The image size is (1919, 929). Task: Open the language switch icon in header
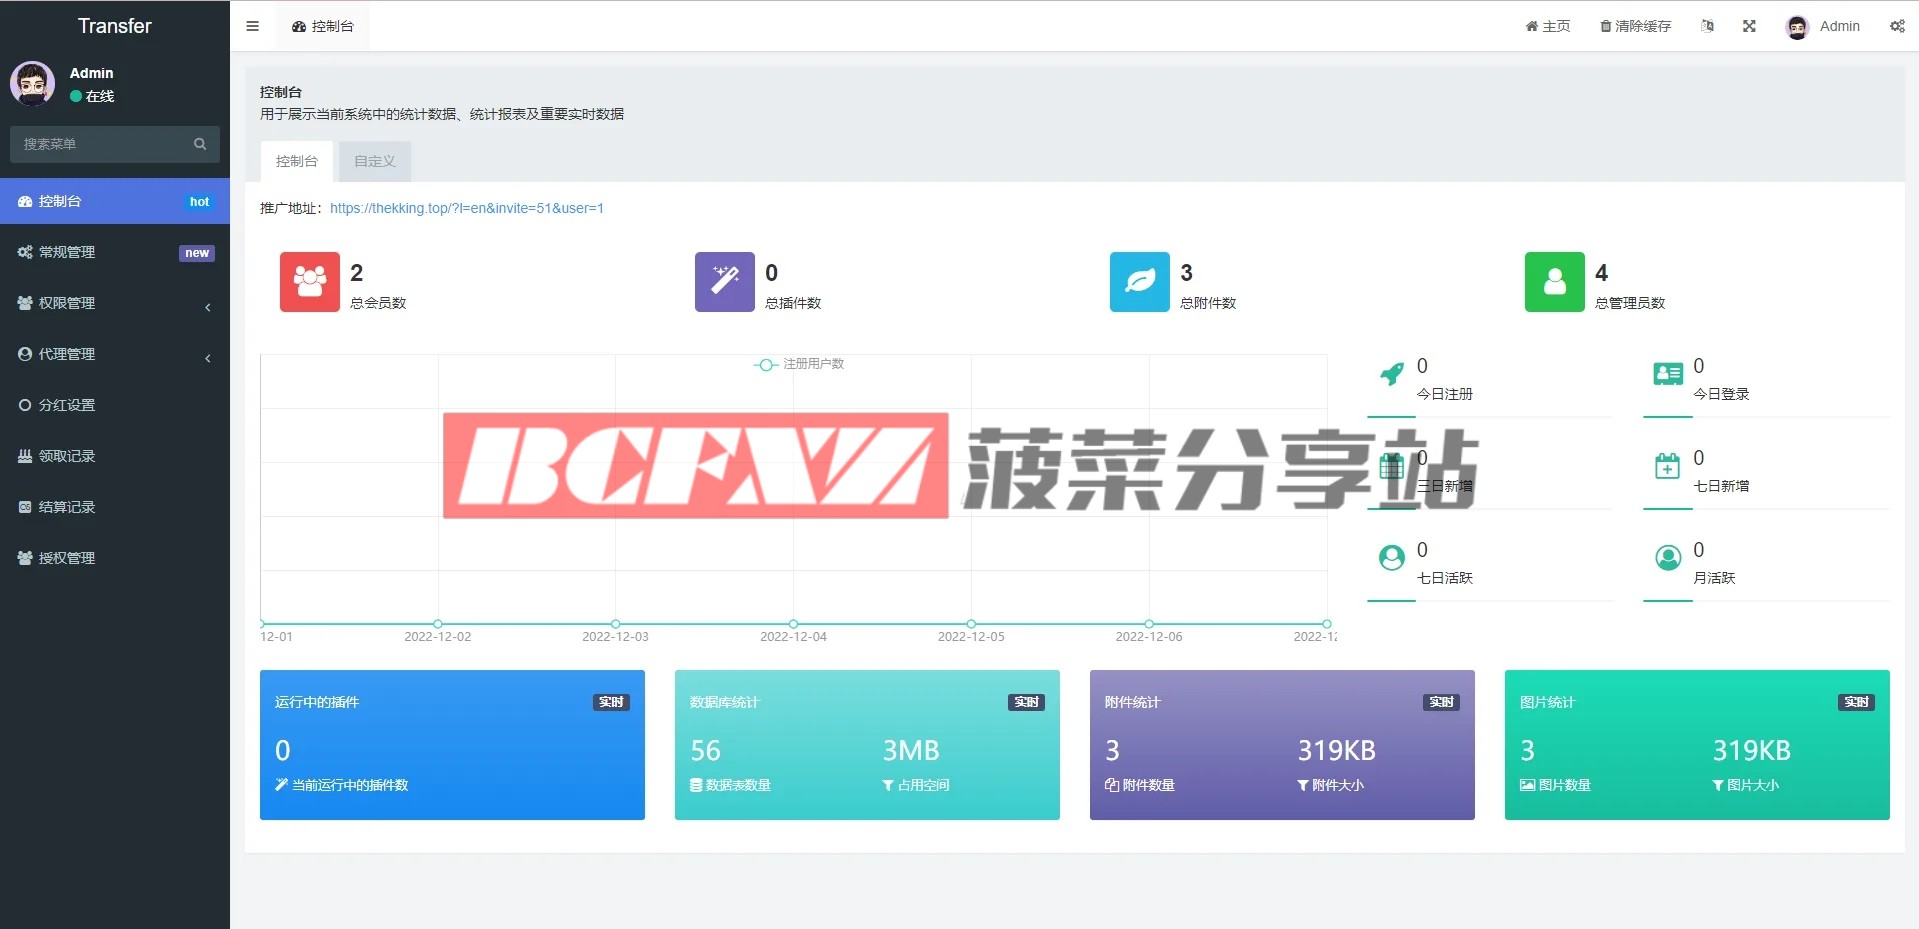[1707, 26]
